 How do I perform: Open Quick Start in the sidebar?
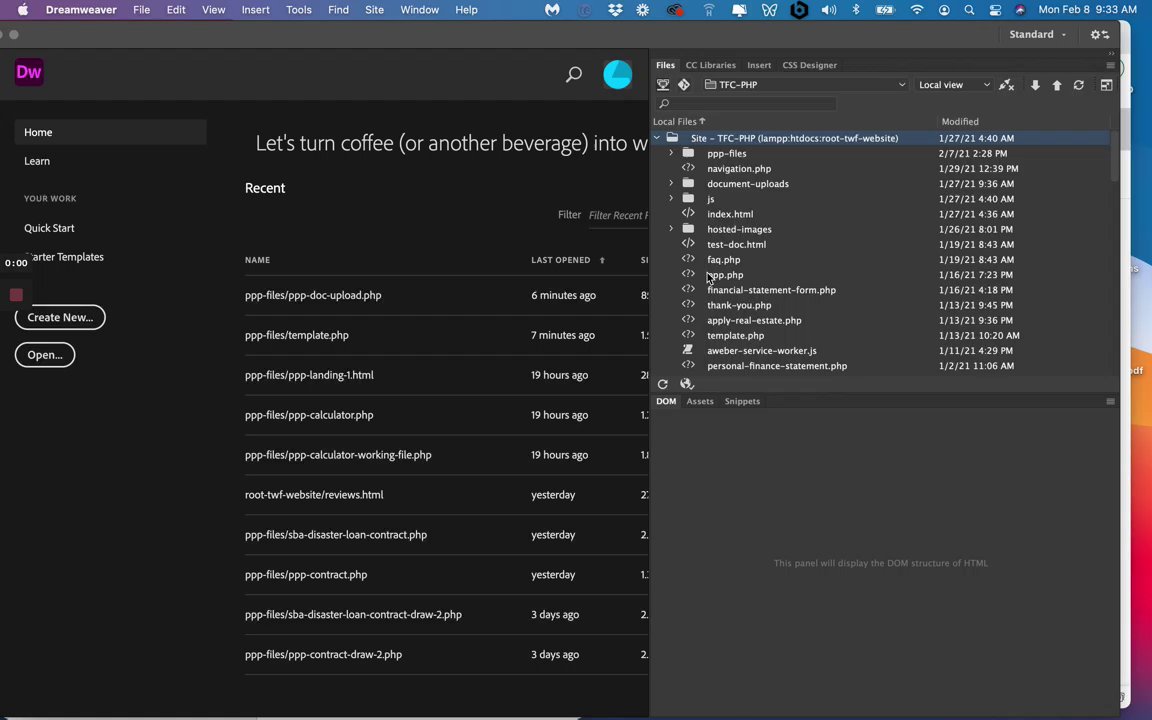tap(49, 228)
